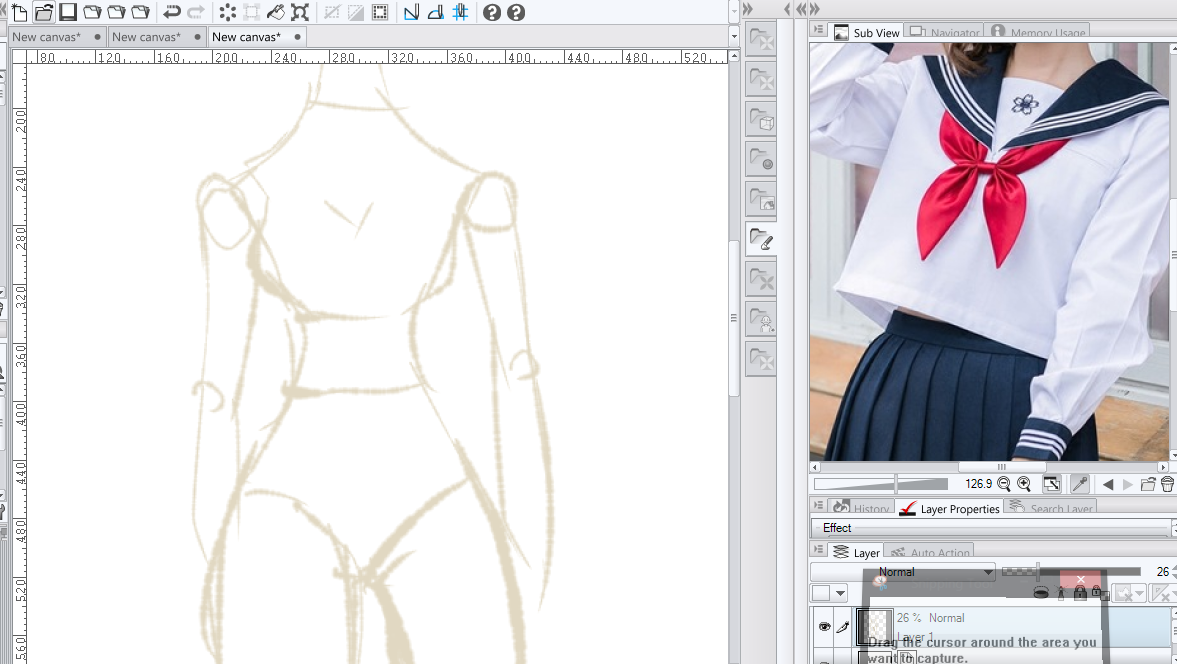Screen dimensions: 1177x664
Task: Toggle Snap to Grid icon
Action: click(x=460, y=12)
